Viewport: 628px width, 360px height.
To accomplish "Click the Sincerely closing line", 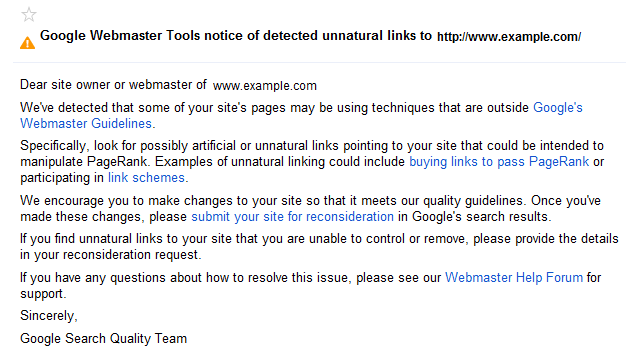I will pos(48,316).
